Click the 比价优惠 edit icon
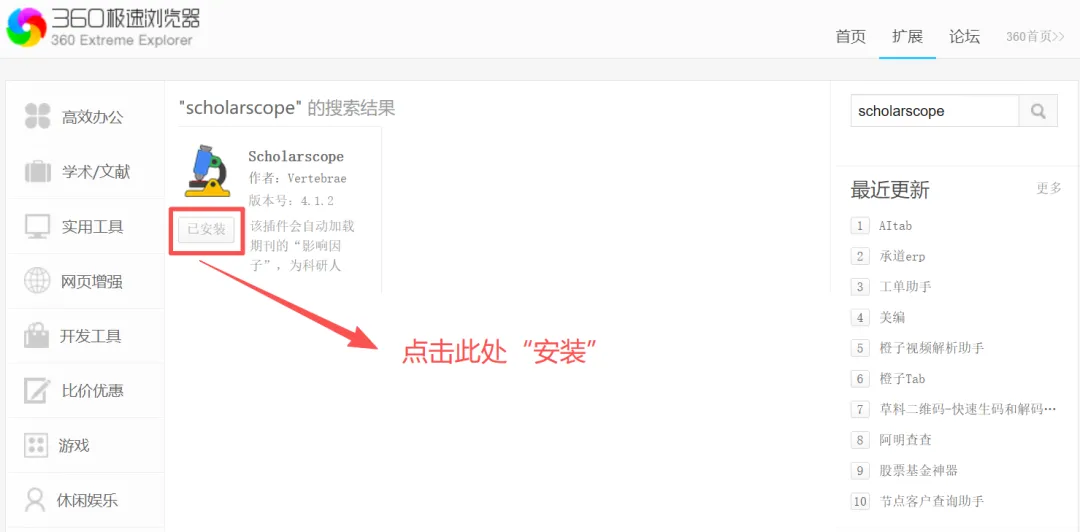Viewport: 1080px width, 532px height. (x=37, y=390)
